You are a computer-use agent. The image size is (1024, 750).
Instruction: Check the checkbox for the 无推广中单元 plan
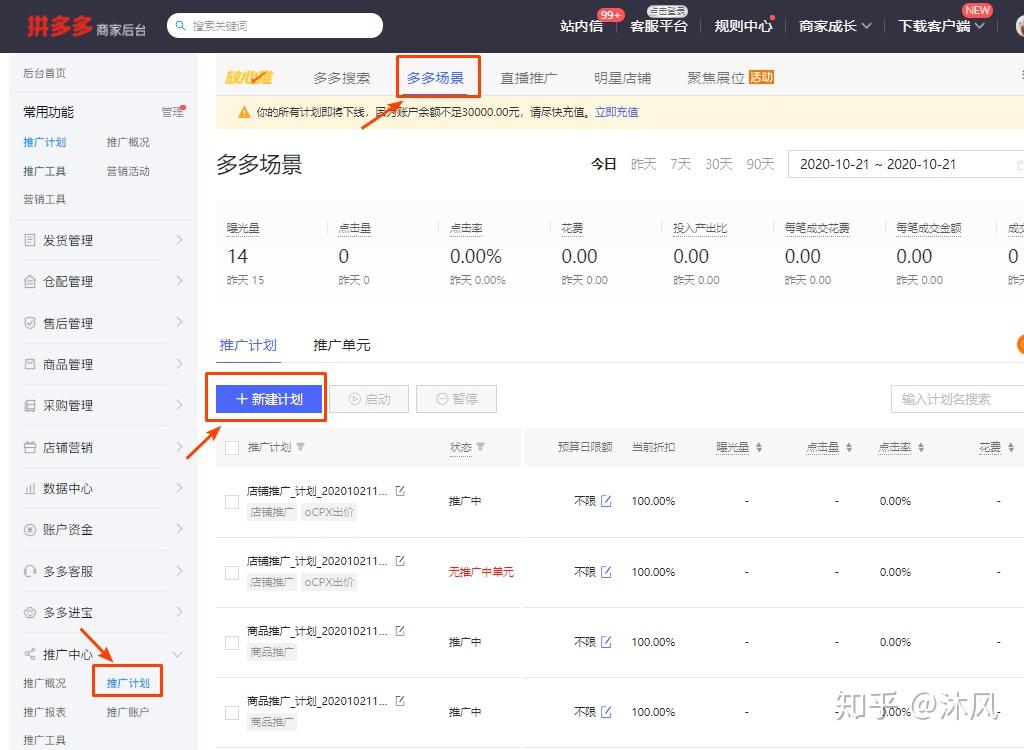[232, 572]
